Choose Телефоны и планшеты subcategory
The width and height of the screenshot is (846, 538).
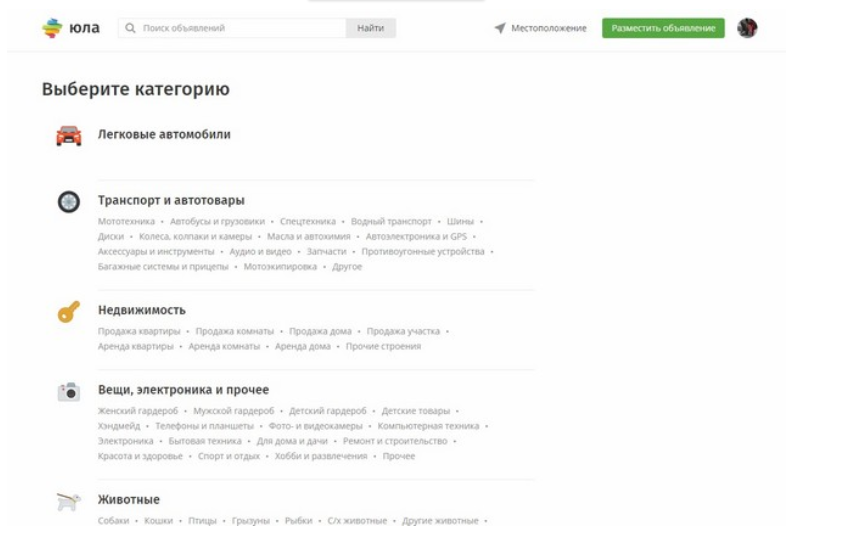tap(204, 426)
